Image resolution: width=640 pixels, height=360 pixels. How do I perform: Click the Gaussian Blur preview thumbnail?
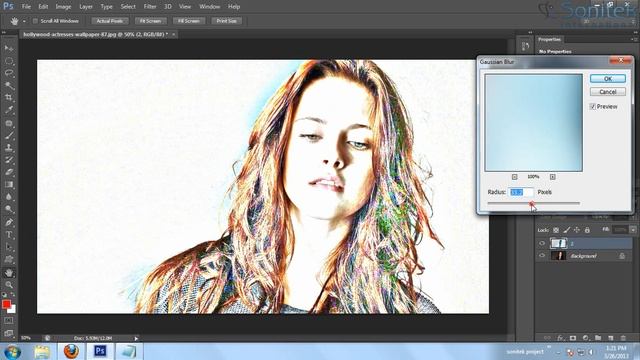tap(533, 122)
